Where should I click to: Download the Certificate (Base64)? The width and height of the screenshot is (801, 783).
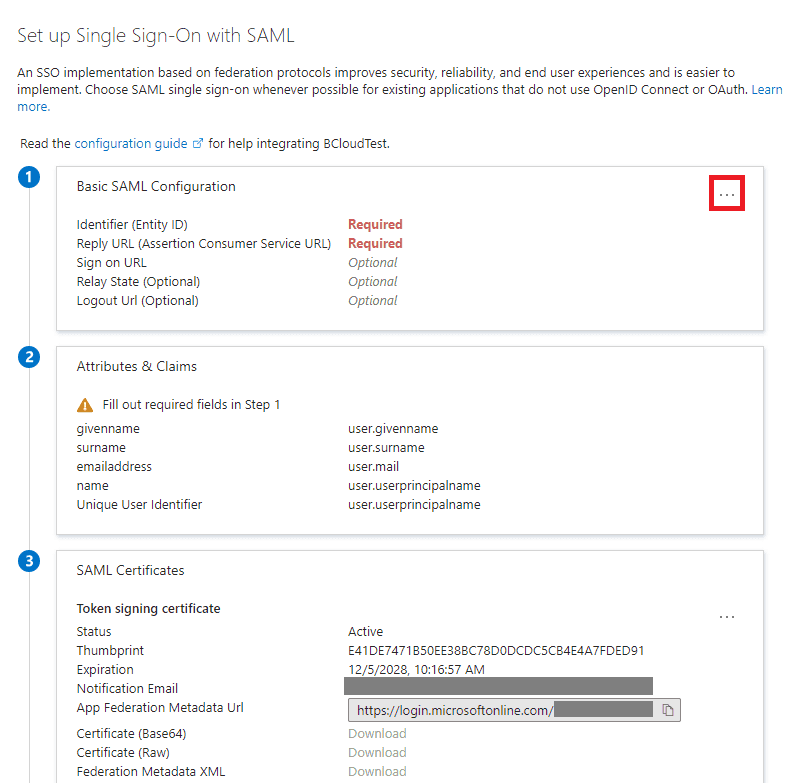click(x=377, y=734)
